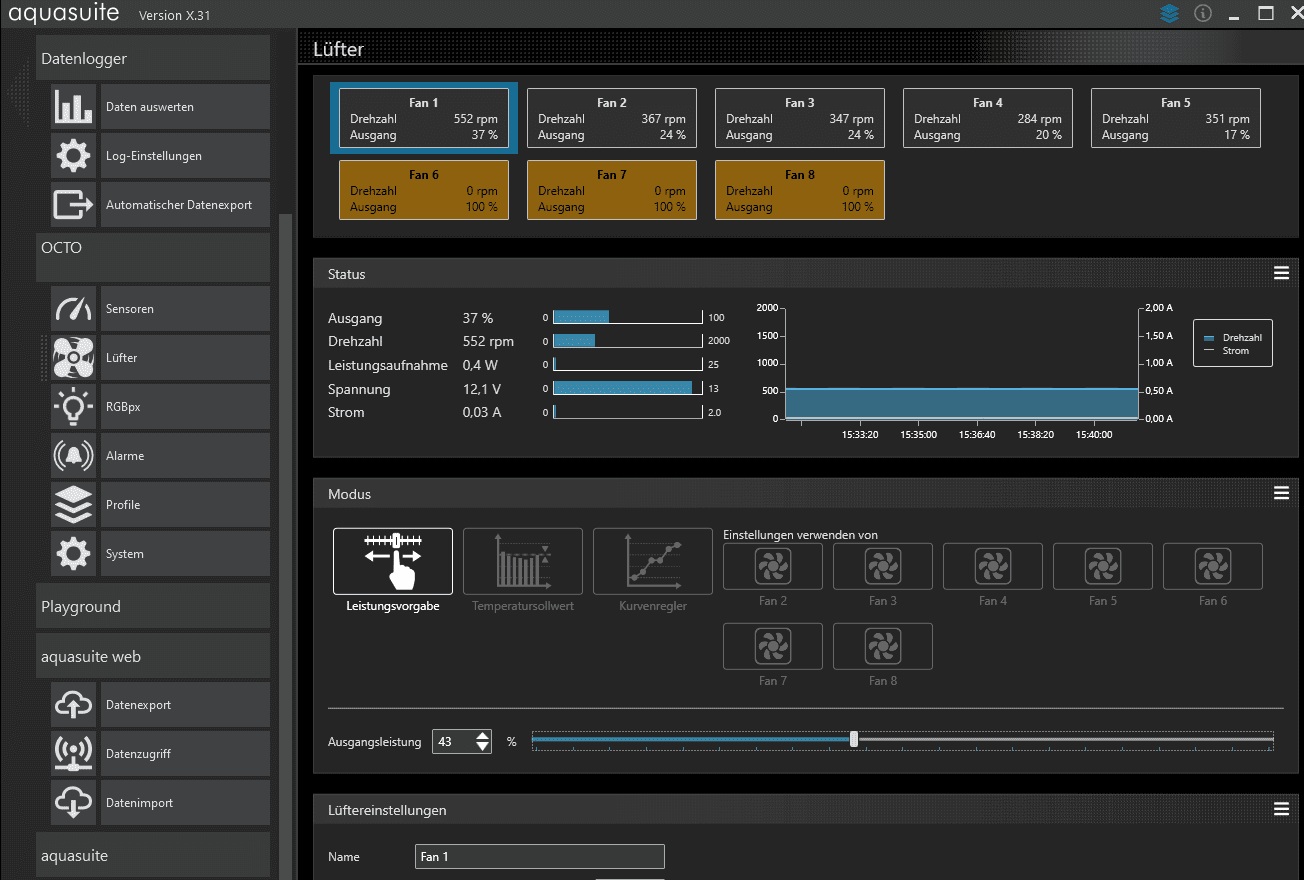Image resolution: width=1304 pixels, height=880 pixels.
Task: Open the Sensoren page
Action: point(185,309)
